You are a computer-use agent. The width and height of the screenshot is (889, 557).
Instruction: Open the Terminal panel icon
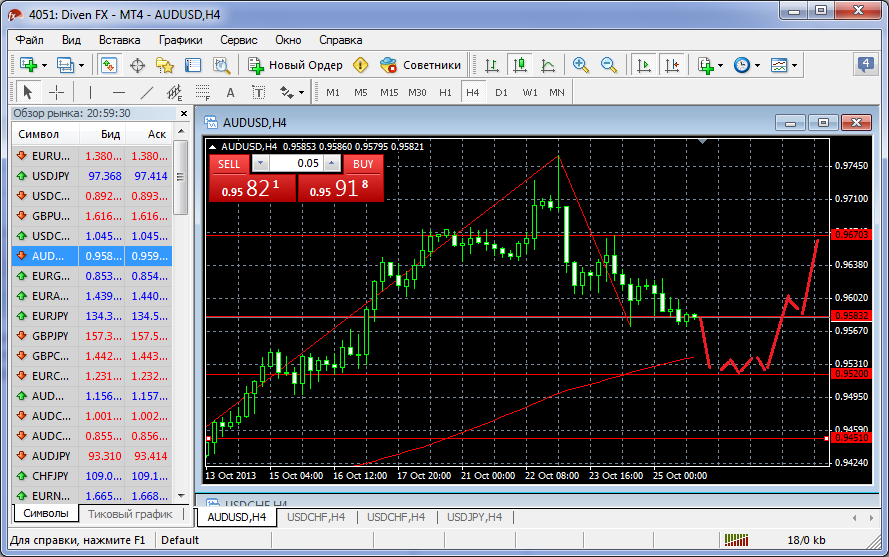point(193,65)
